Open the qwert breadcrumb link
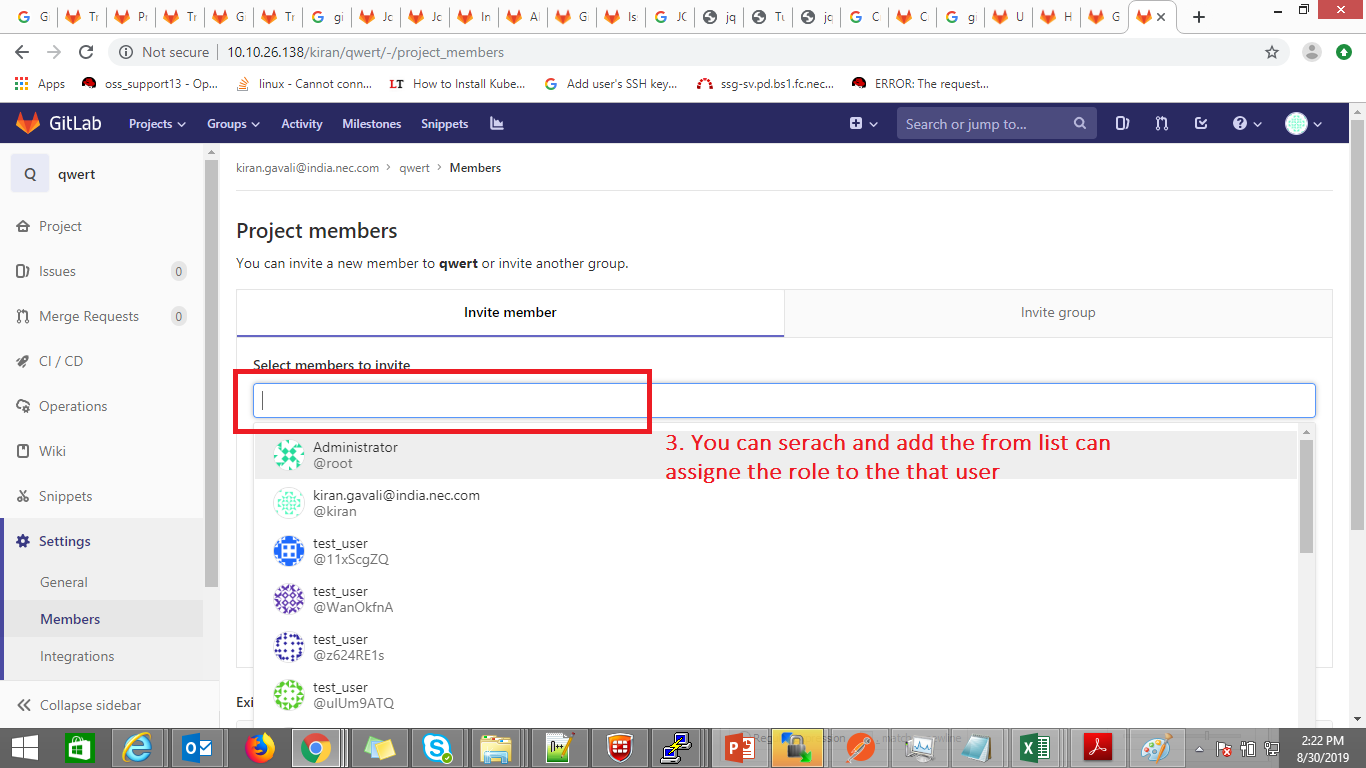This screenshot has height=768, width=1366. click(414, 167)
